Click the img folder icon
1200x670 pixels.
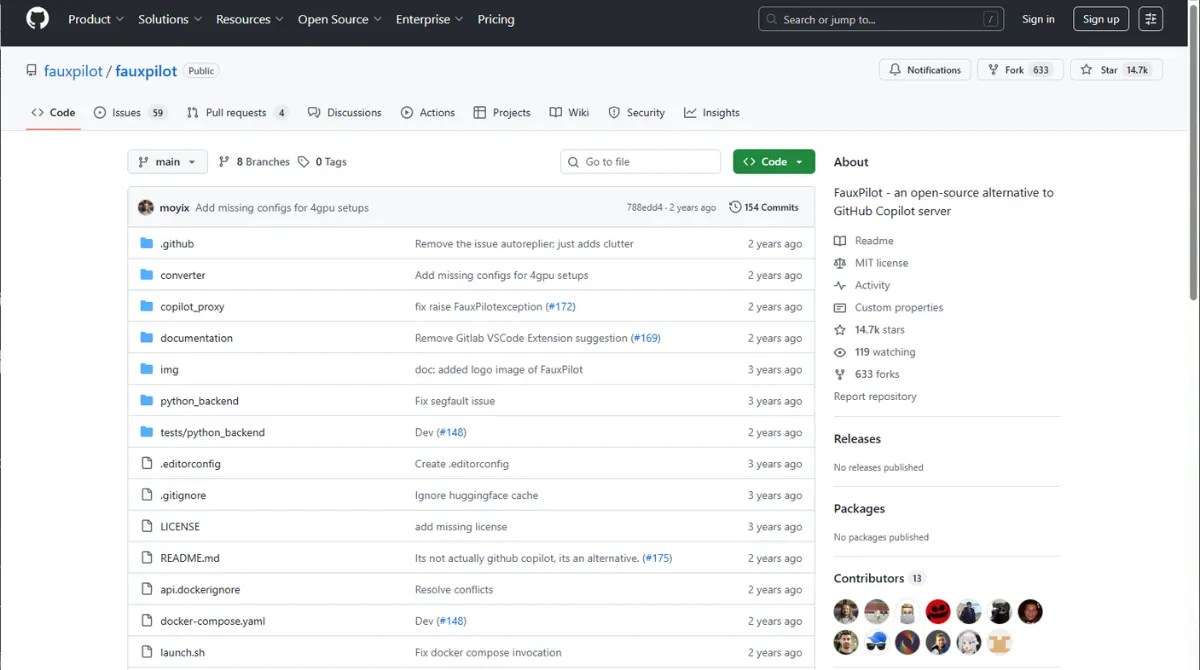146,370
